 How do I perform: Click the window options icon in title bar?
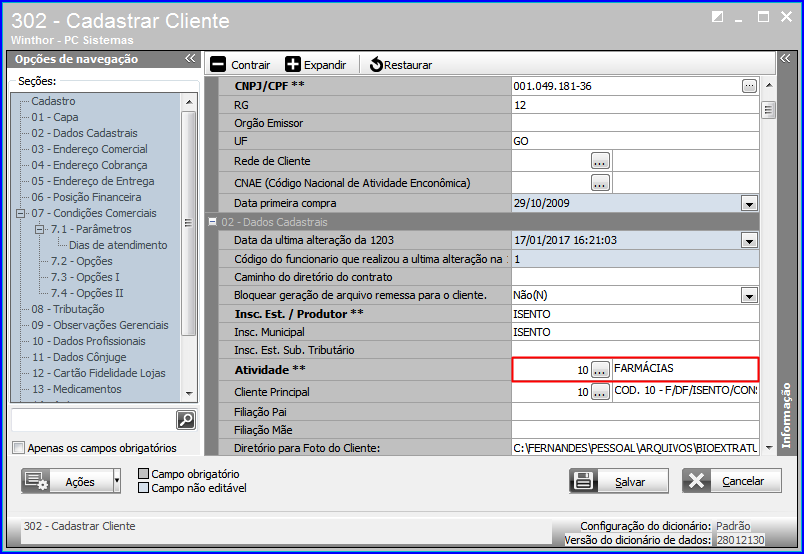(x=717, y=17)
